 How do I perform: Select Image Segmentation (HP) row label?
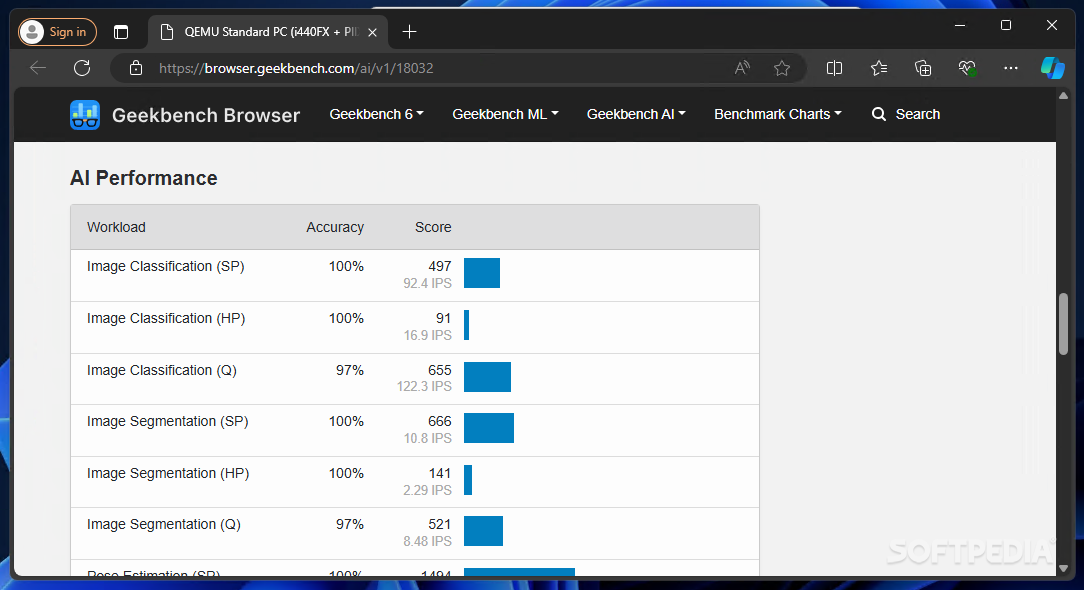(x=168, y=473)
